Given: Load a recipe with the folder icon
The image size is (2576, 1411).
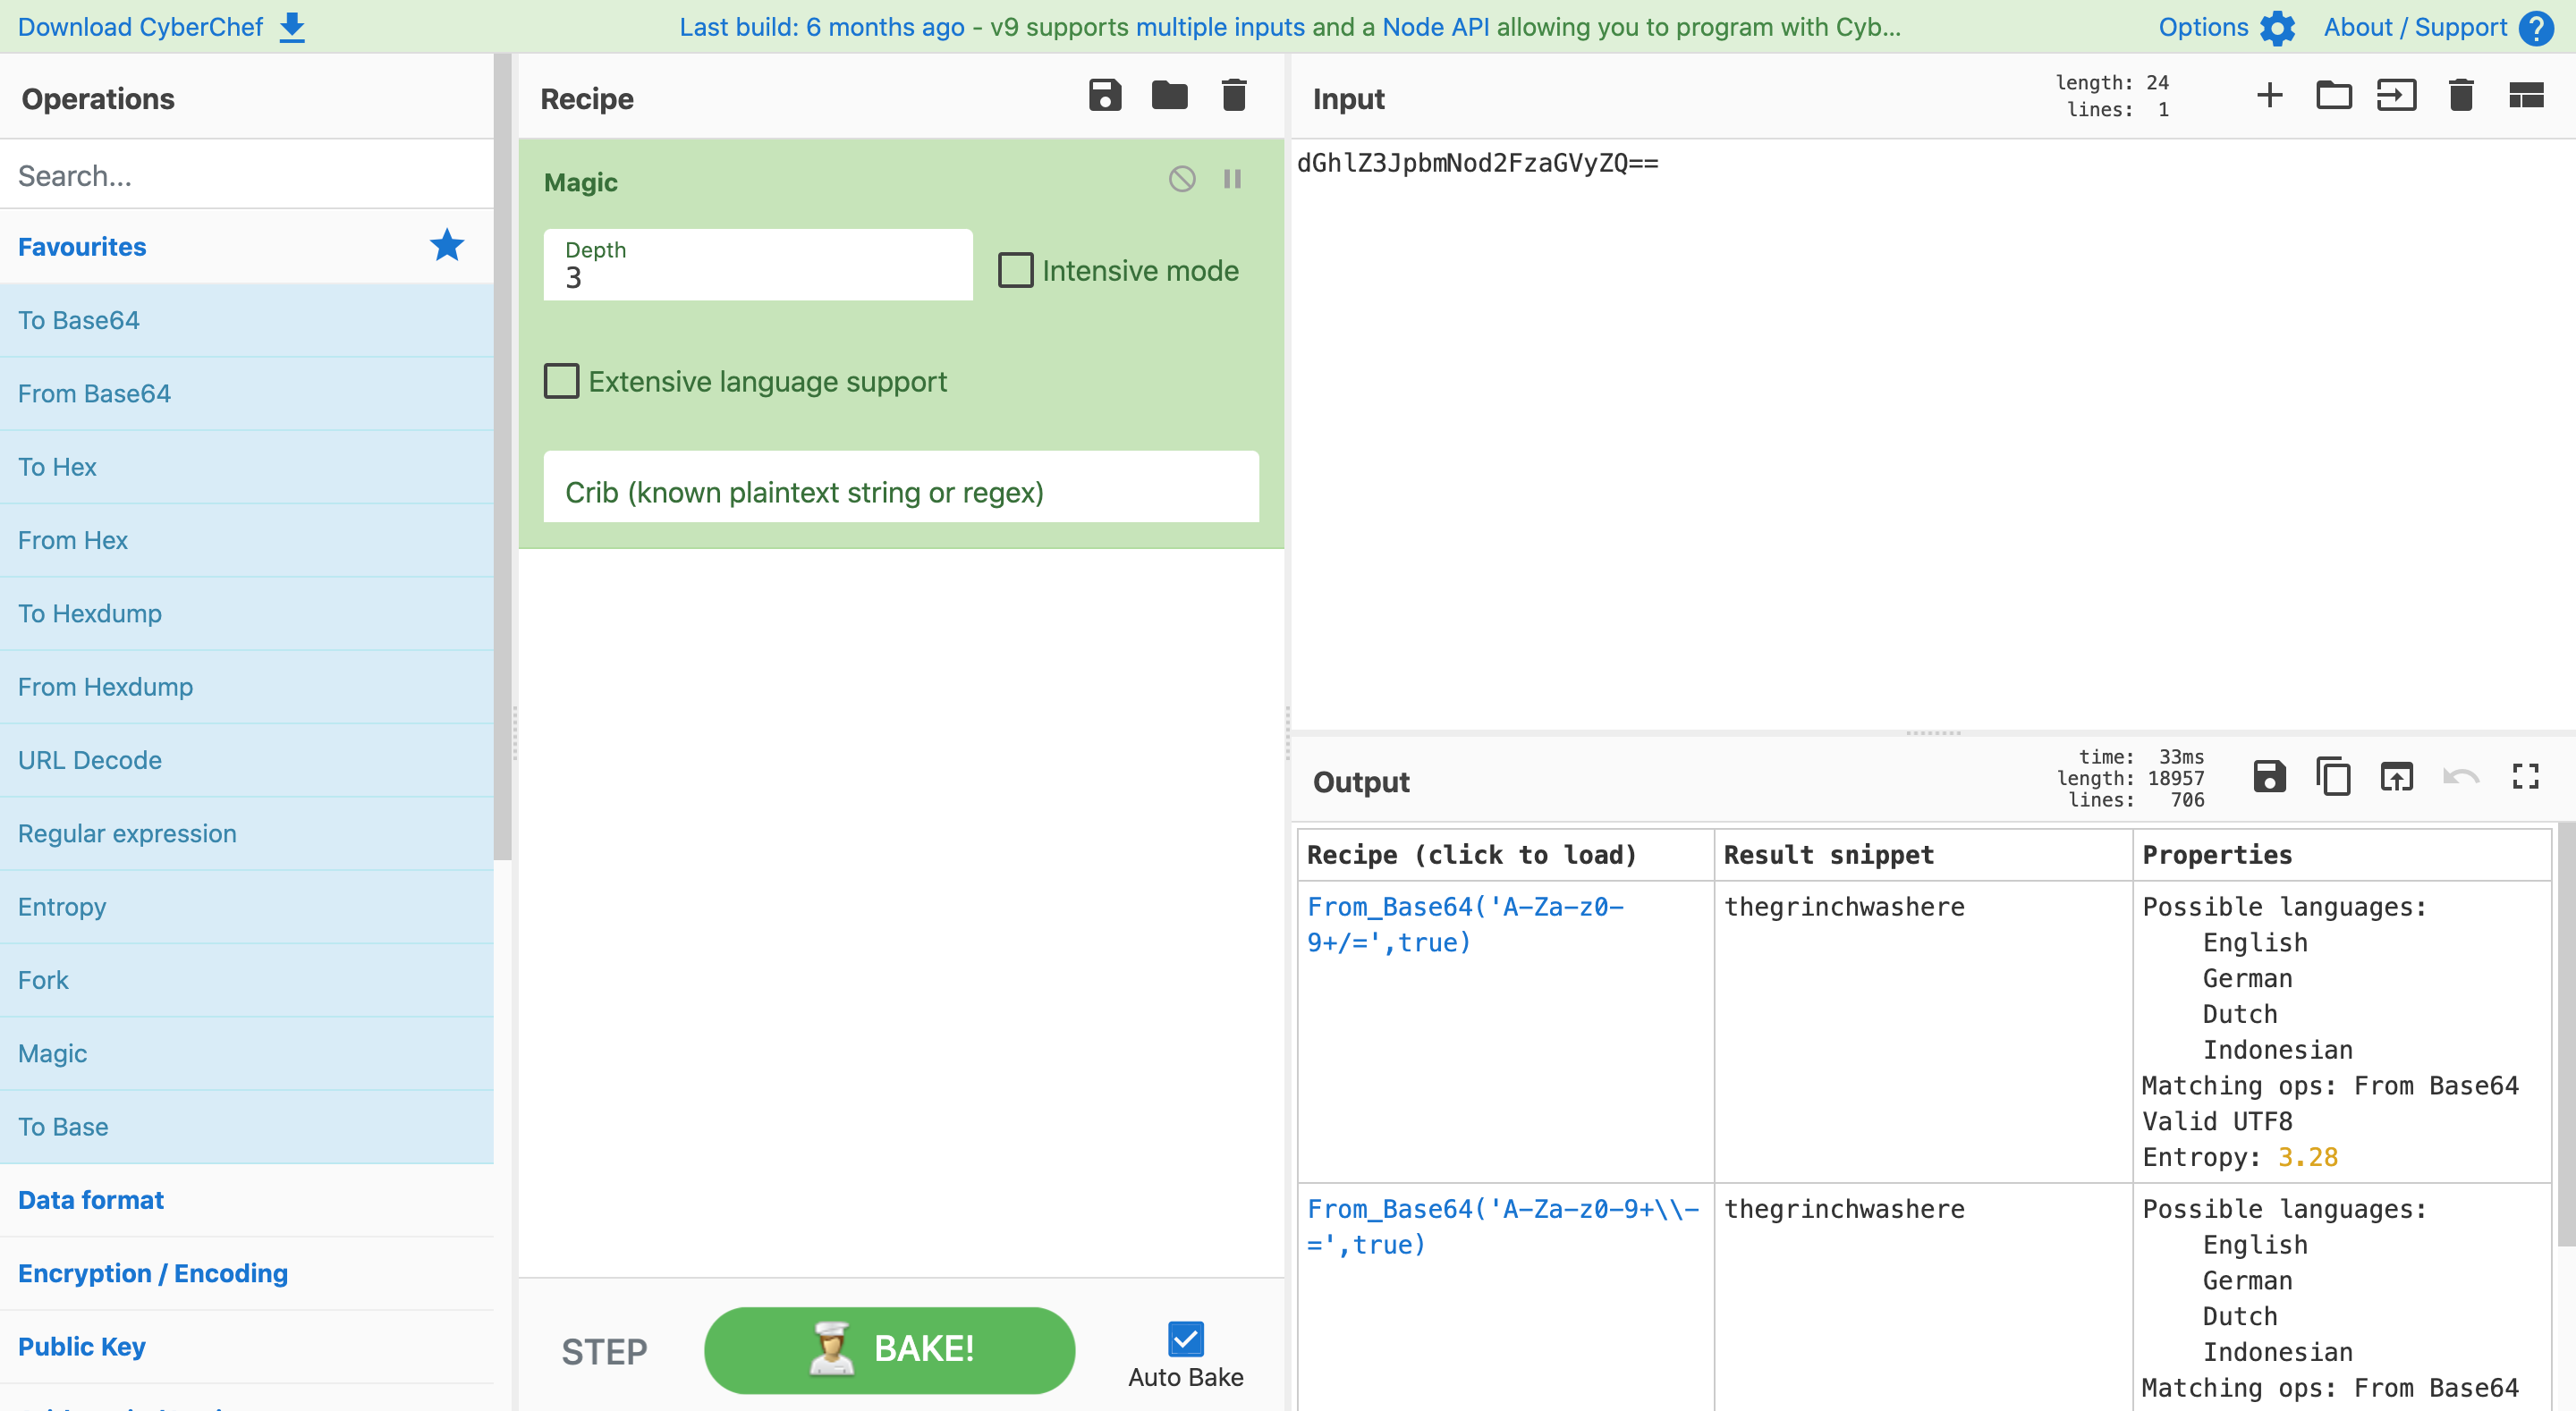Looking at the screenshot, I should [x=1169, y=96].
